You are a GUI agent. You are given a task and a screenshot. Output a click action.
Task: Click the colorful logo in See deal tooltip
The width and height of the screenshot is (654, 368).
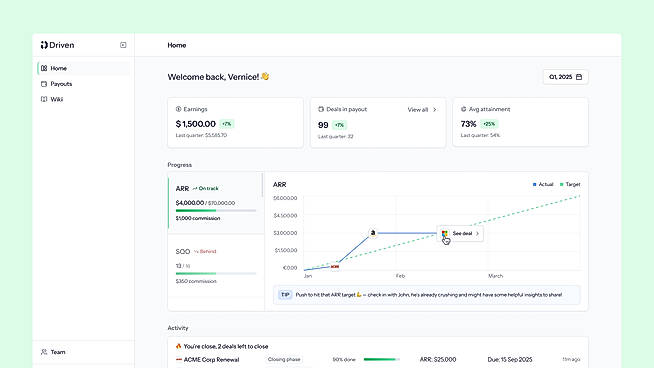pyautogui.click(x=445, y=234)
